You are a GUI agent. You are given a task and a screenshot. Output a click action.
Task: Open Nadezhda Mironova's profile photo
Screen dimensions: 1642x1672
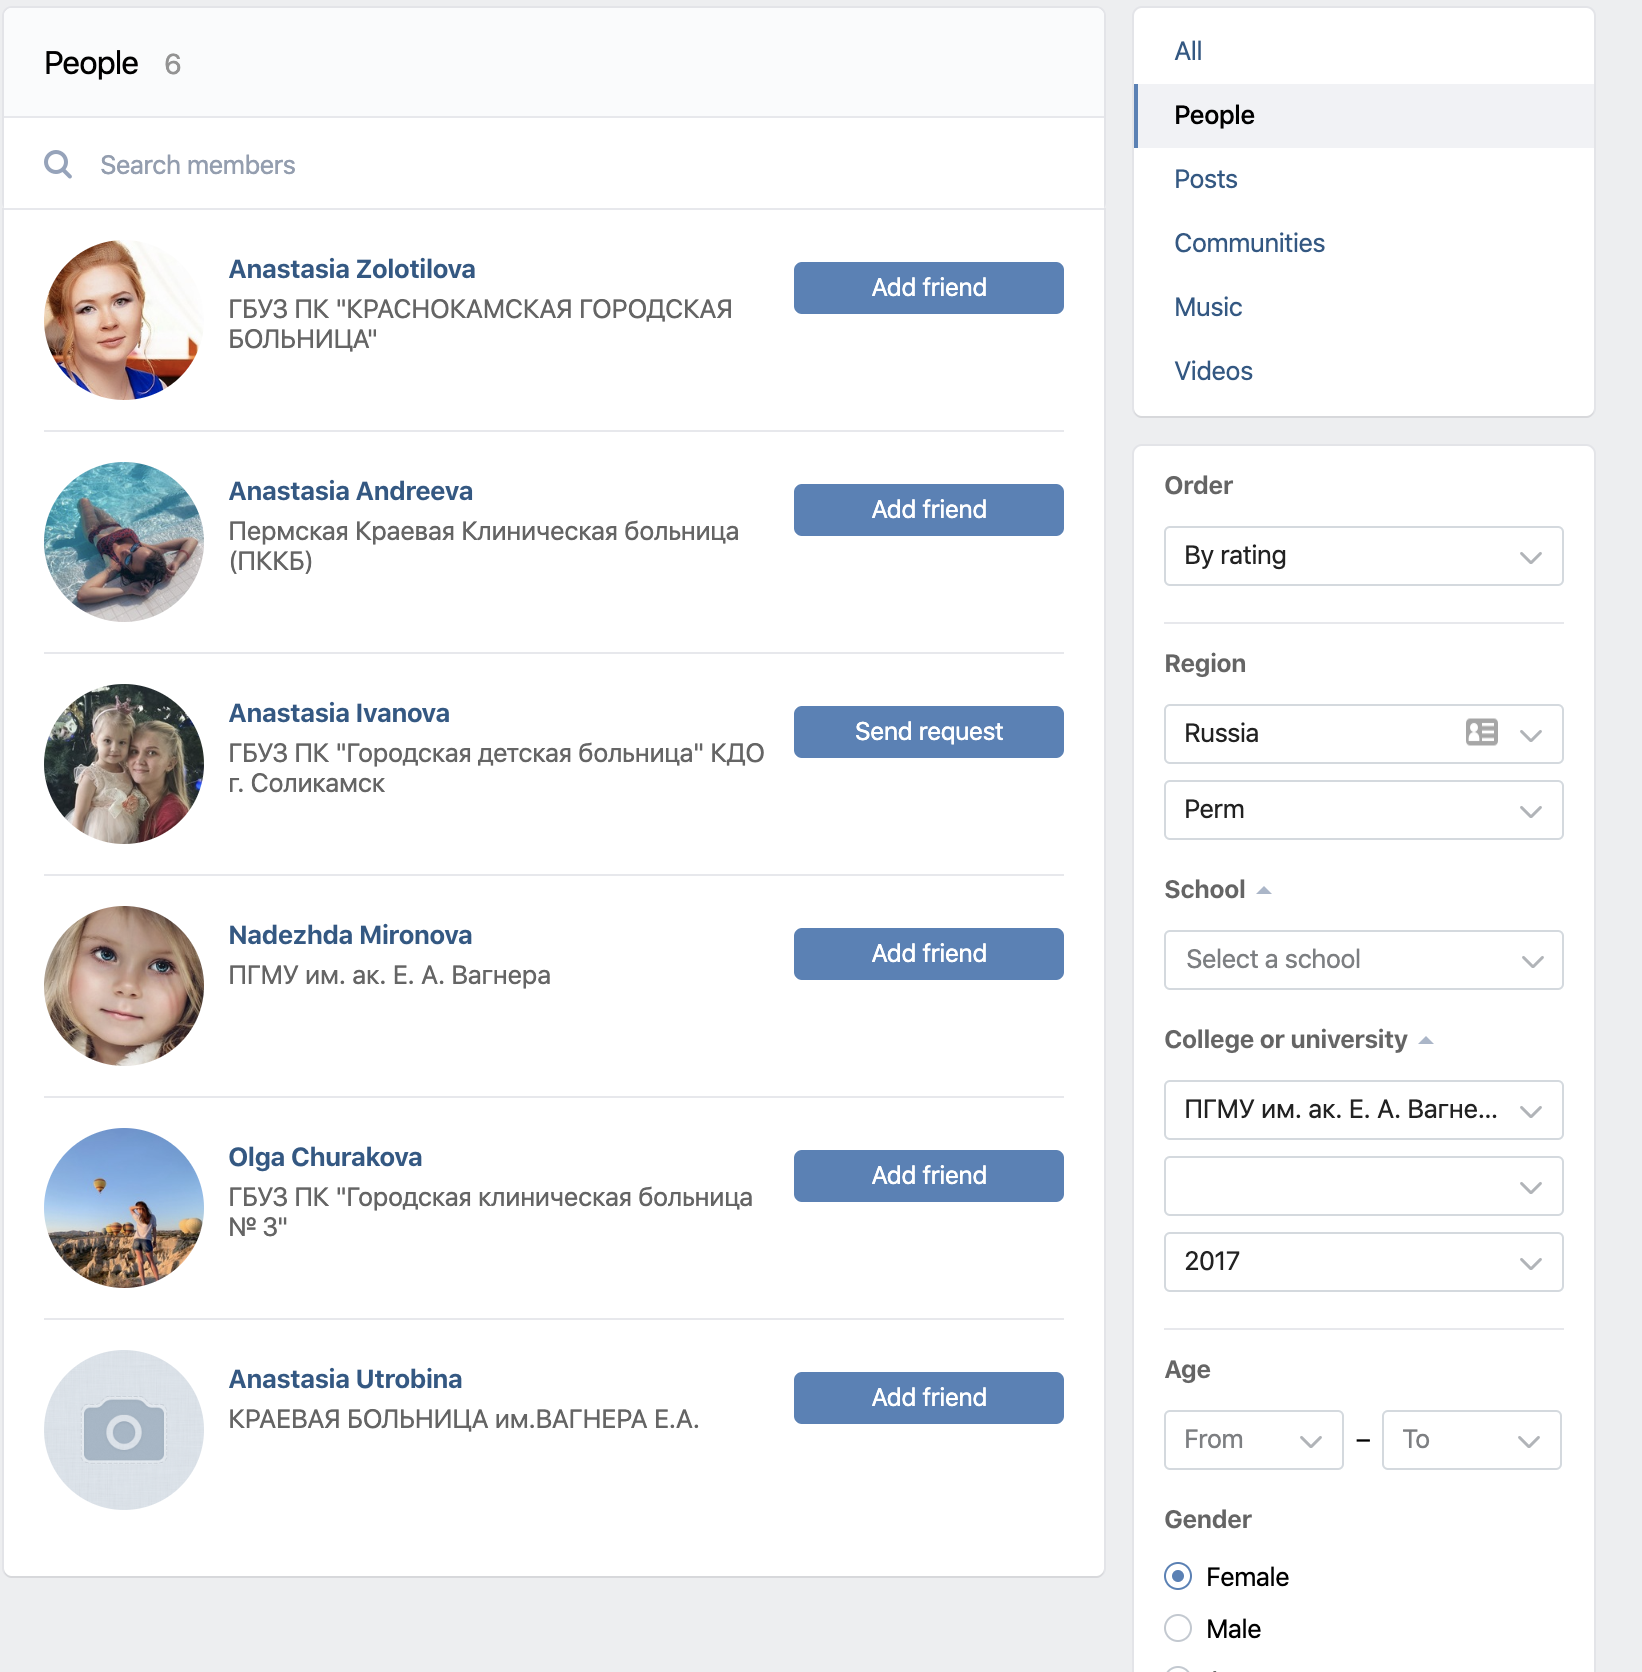124,986
